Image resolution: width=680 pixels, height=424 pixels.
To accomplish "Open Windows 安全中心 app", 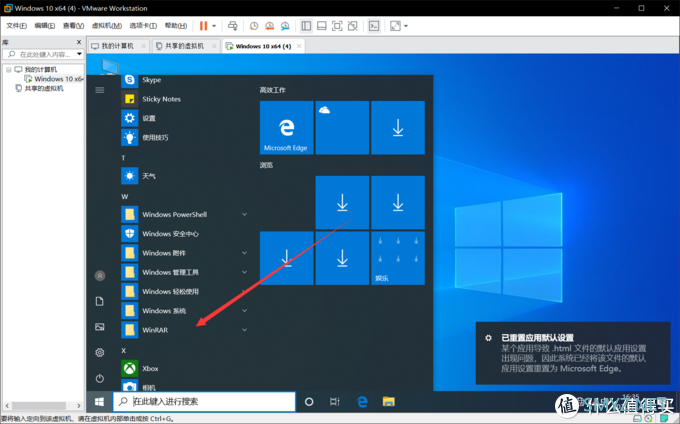I will pos(186,234).
